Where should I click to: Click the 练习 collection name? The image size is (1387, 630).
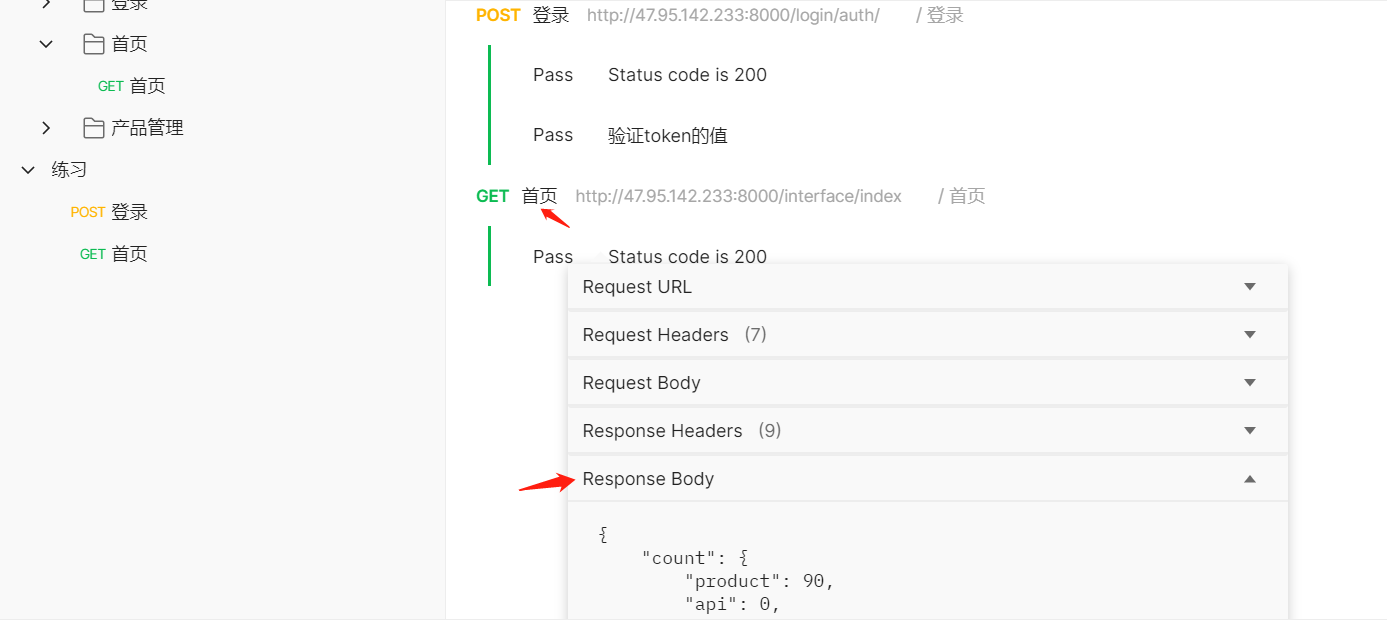pyautogui.click(x=69, y=170)
